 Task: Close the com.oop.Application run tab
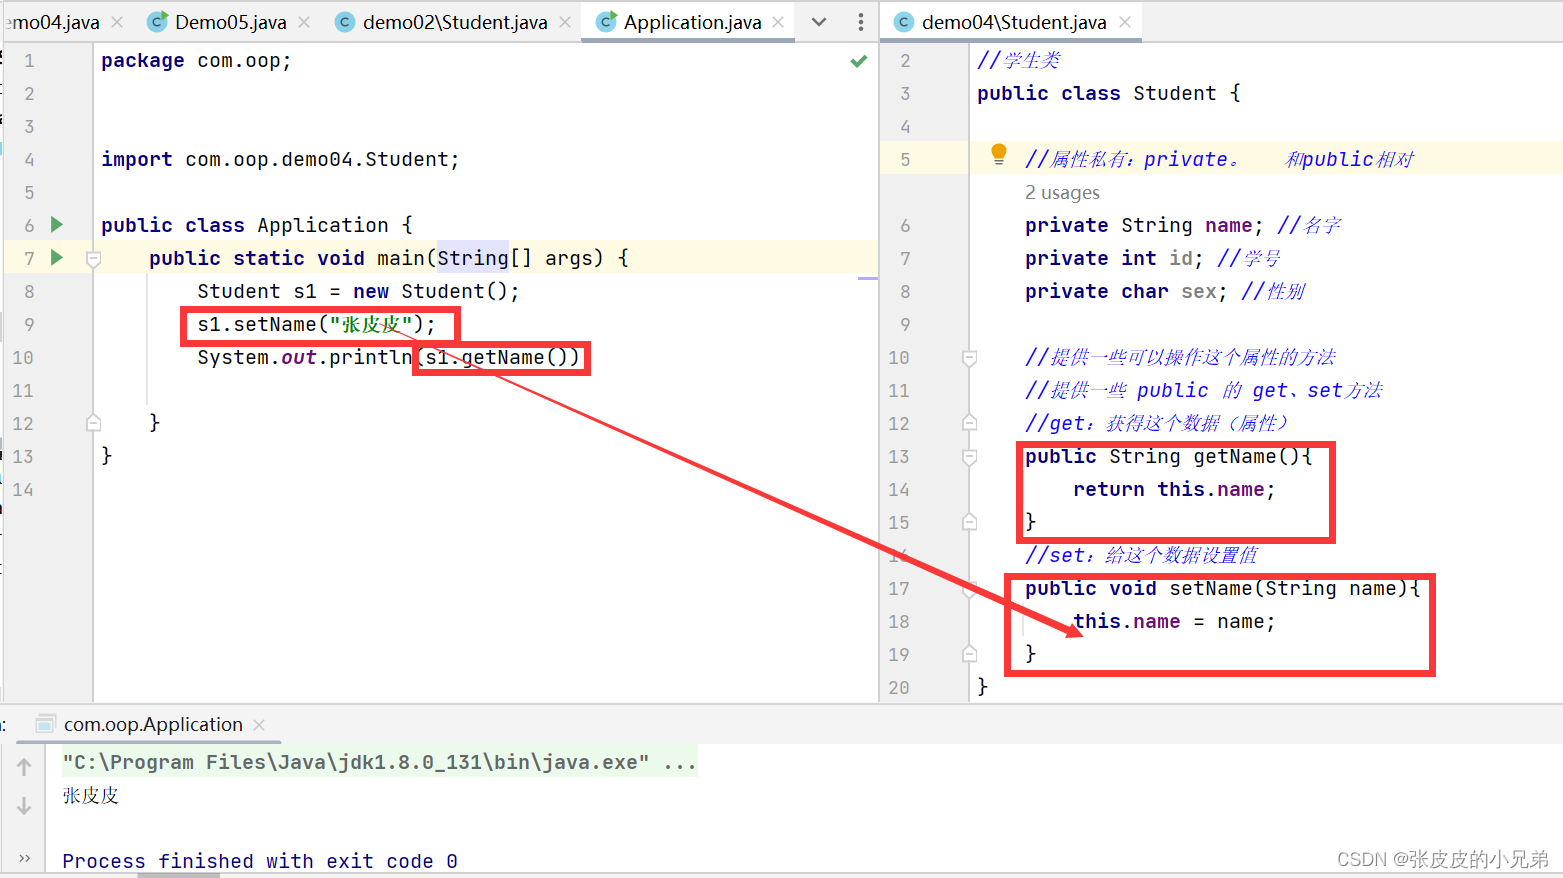[x=259, y=724]
